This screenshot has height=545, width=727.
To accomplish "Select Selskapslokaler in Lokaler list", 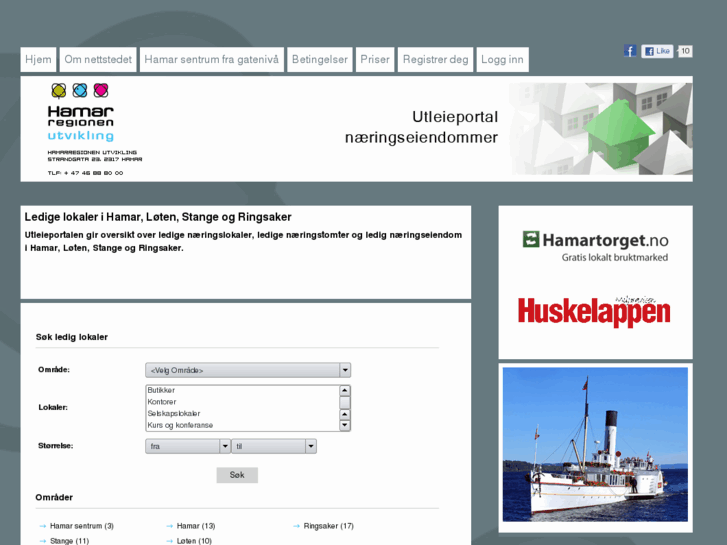I will tap(242, 414).
